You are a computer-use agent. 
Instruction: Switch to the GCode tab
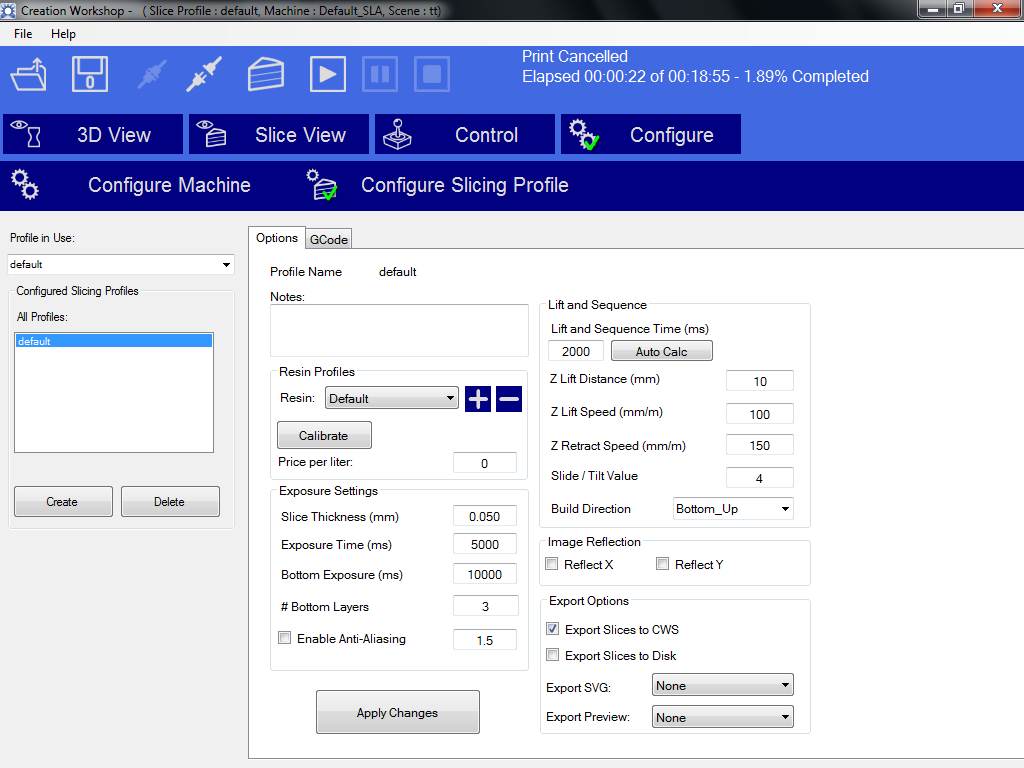329,239
